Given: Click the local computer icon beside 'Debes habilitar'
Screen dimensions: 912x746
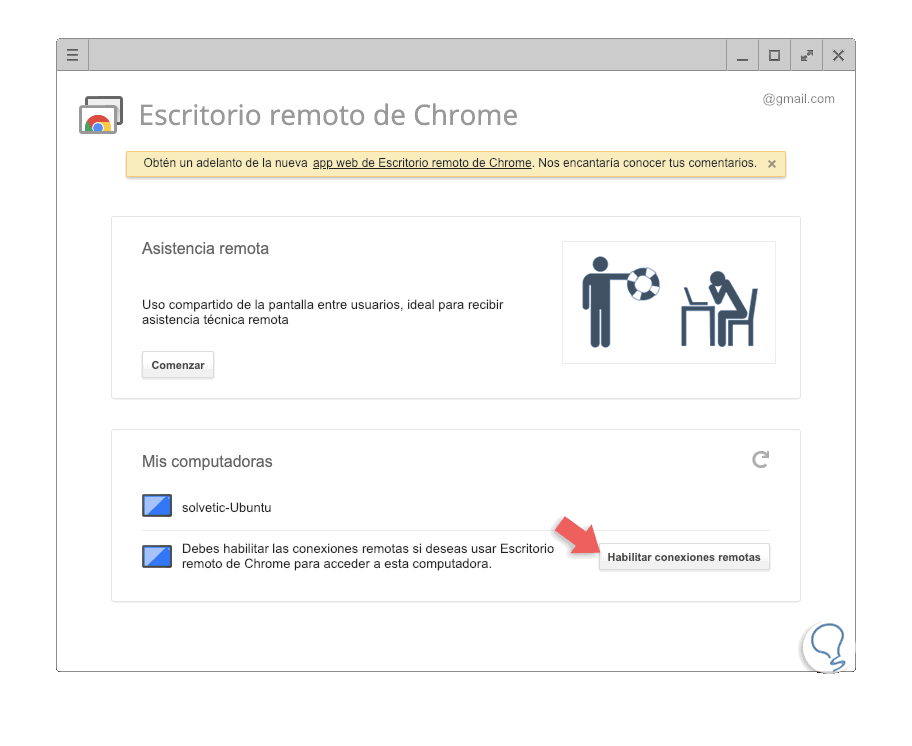Looking at the screenshot, I should tap(157, 556).
